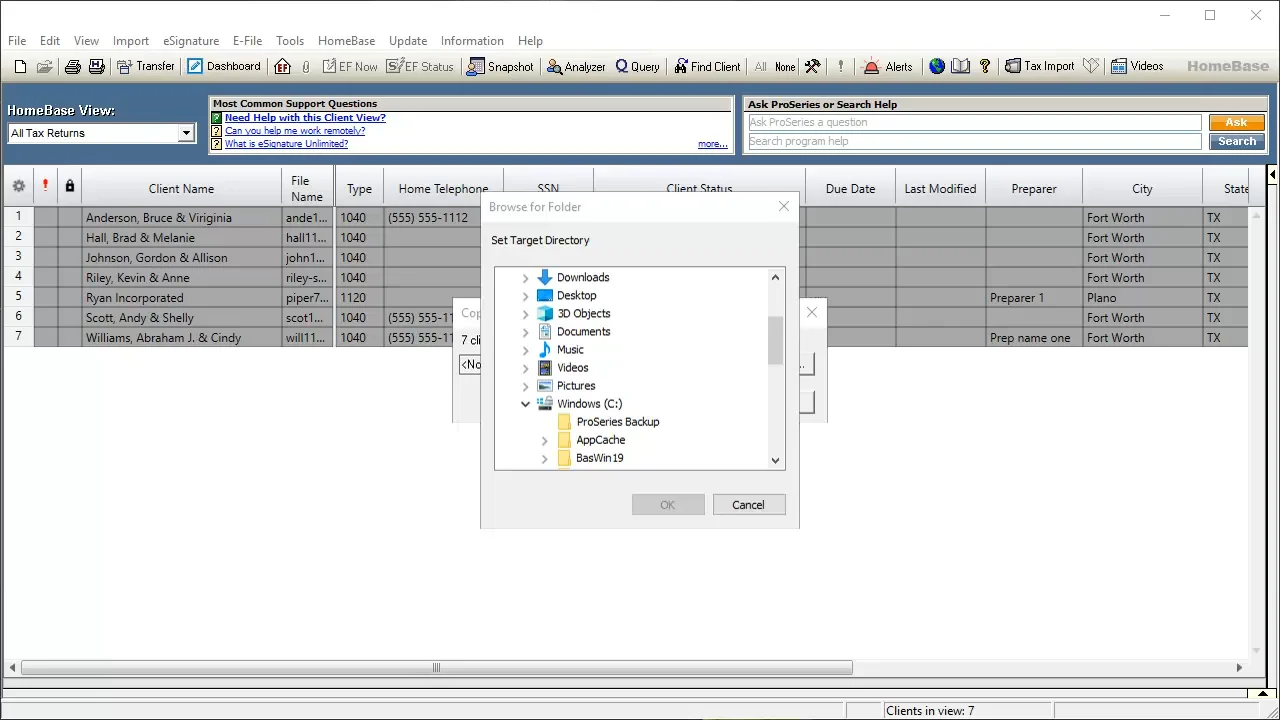
Task: Click the yellow question mark help icon
Action: tap(985, 67)
